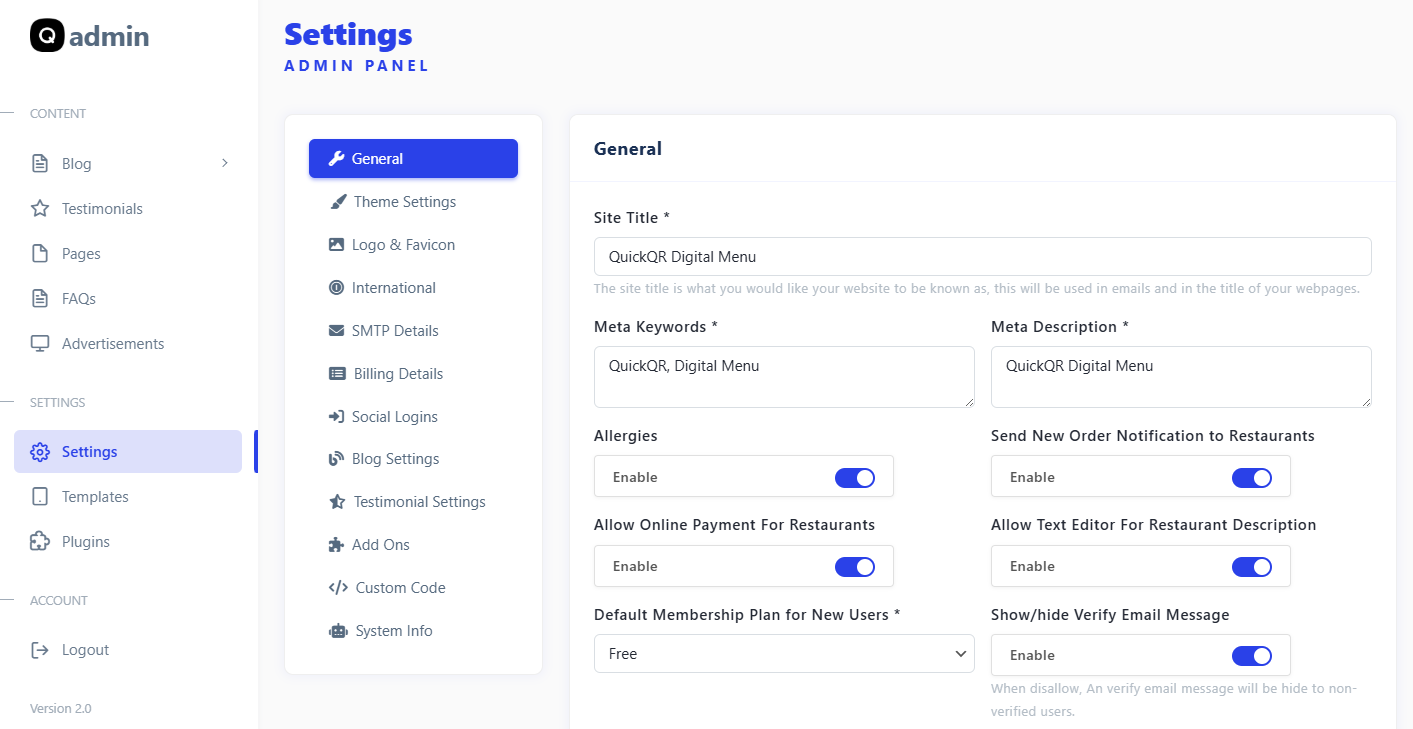Click the Testimonials star icon in sidebar

click(x=40, y=209)
